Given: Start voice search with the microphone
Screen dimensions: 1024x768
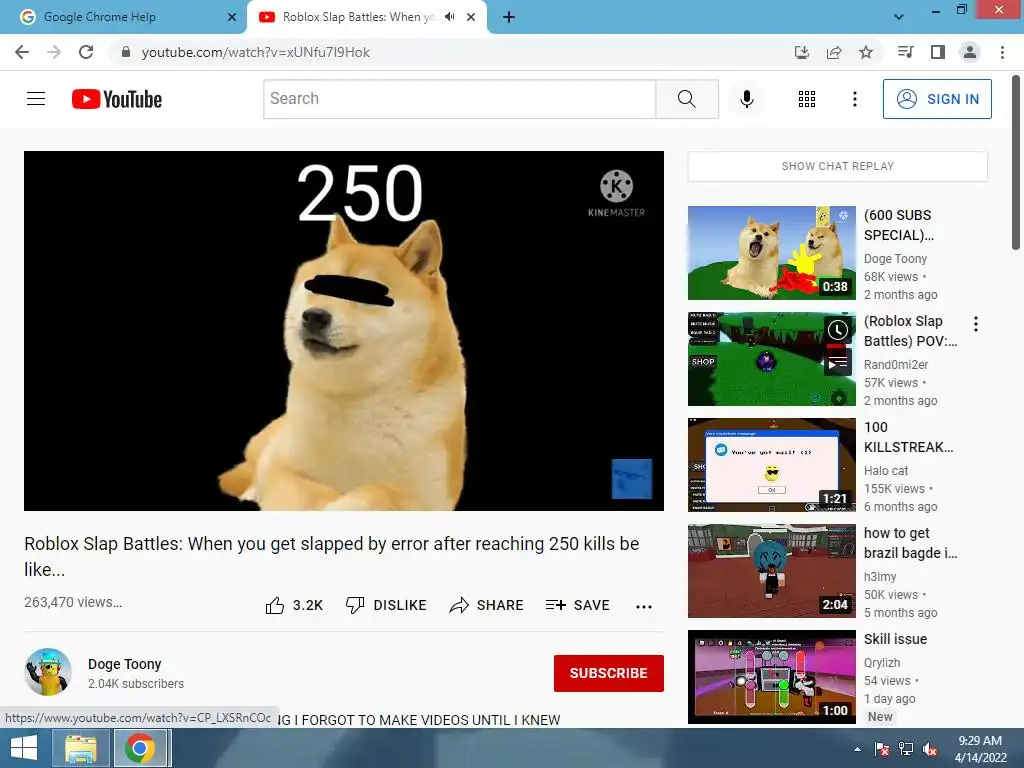Looking at the screenshot, I should 746,99.
